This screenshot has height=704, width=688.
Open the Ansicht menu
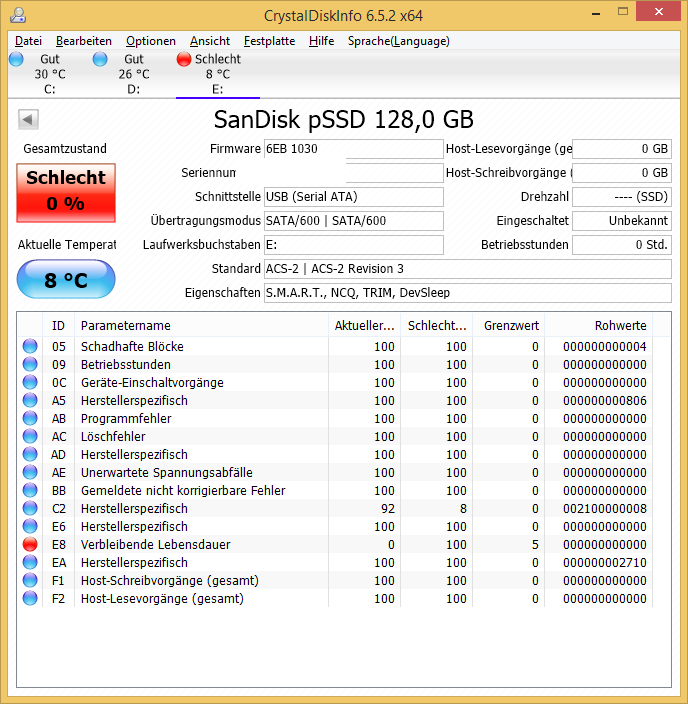[210, 41]
